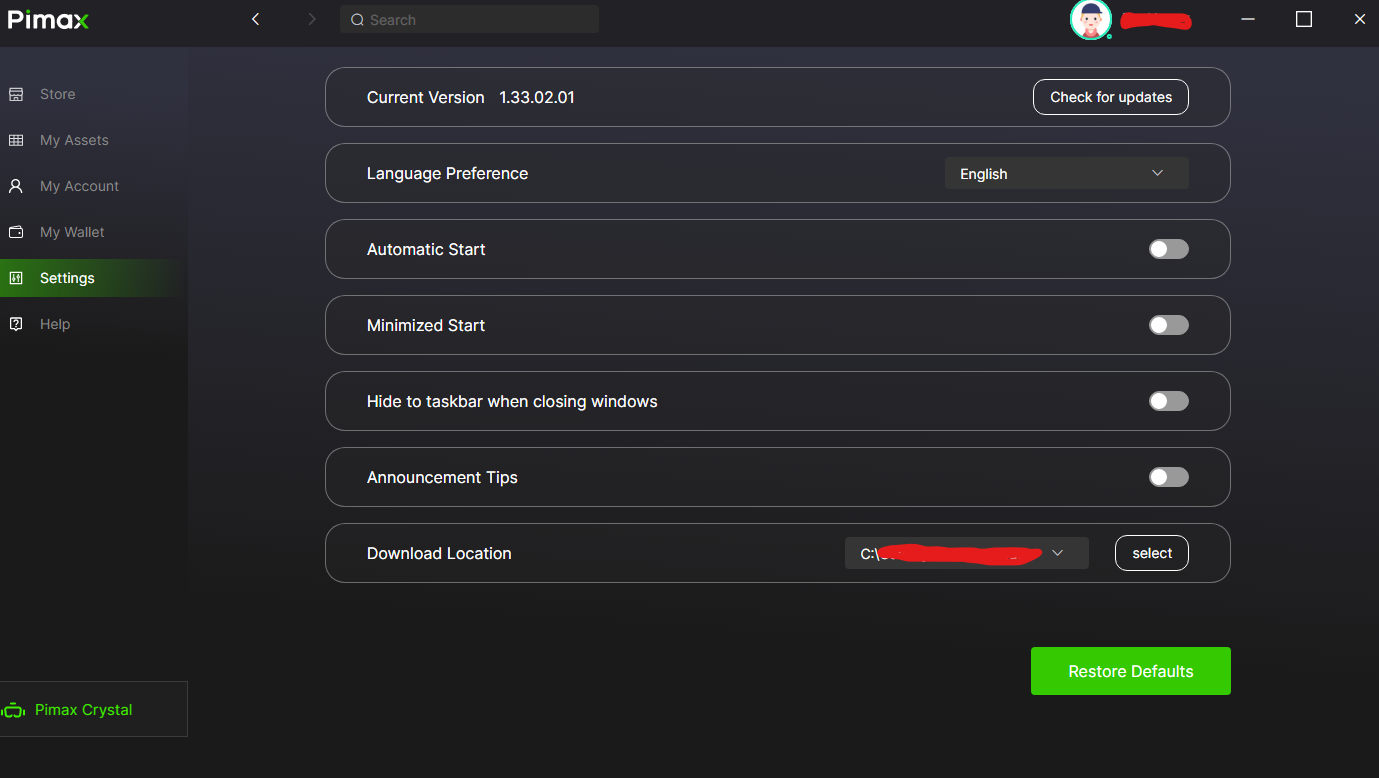Open the Language Preference English dropdown
The image size is (1379, 778).
pos(1067,173)
